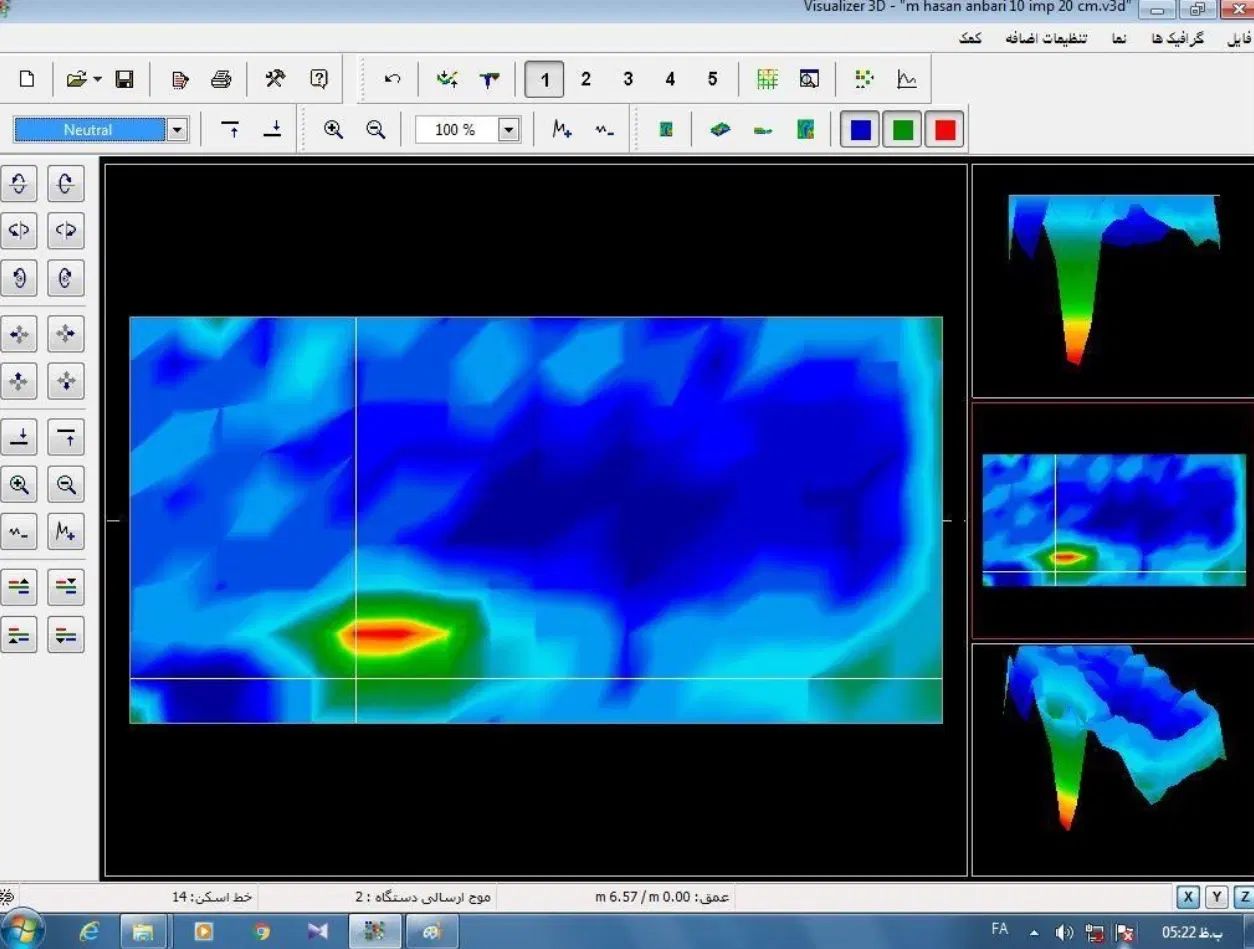The width and height of the screenshot is (1254, 949).
Task: Open the فایل menu
Action: click(x=1239, y=39)
